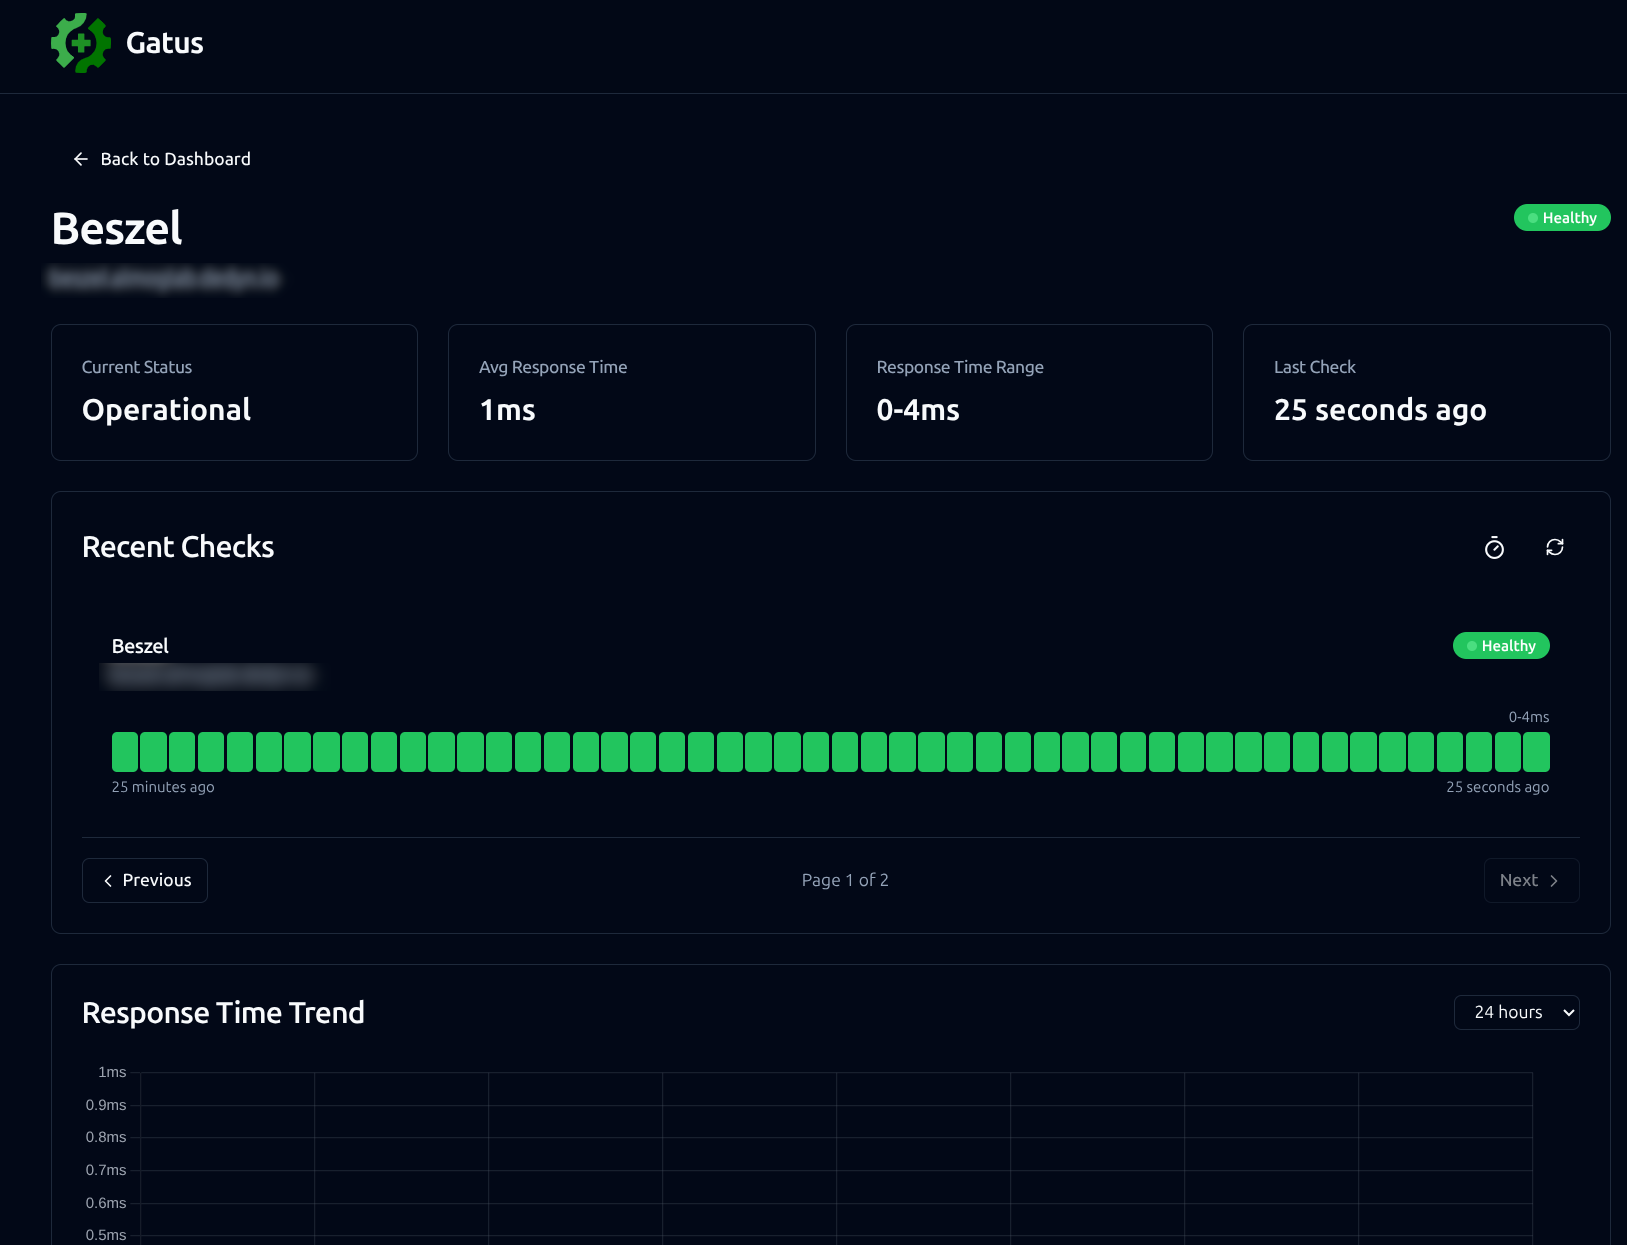This screenshot has height=1245, width=1627.
Task: Click the Current Status Operational card
Action: coord(234,392)
